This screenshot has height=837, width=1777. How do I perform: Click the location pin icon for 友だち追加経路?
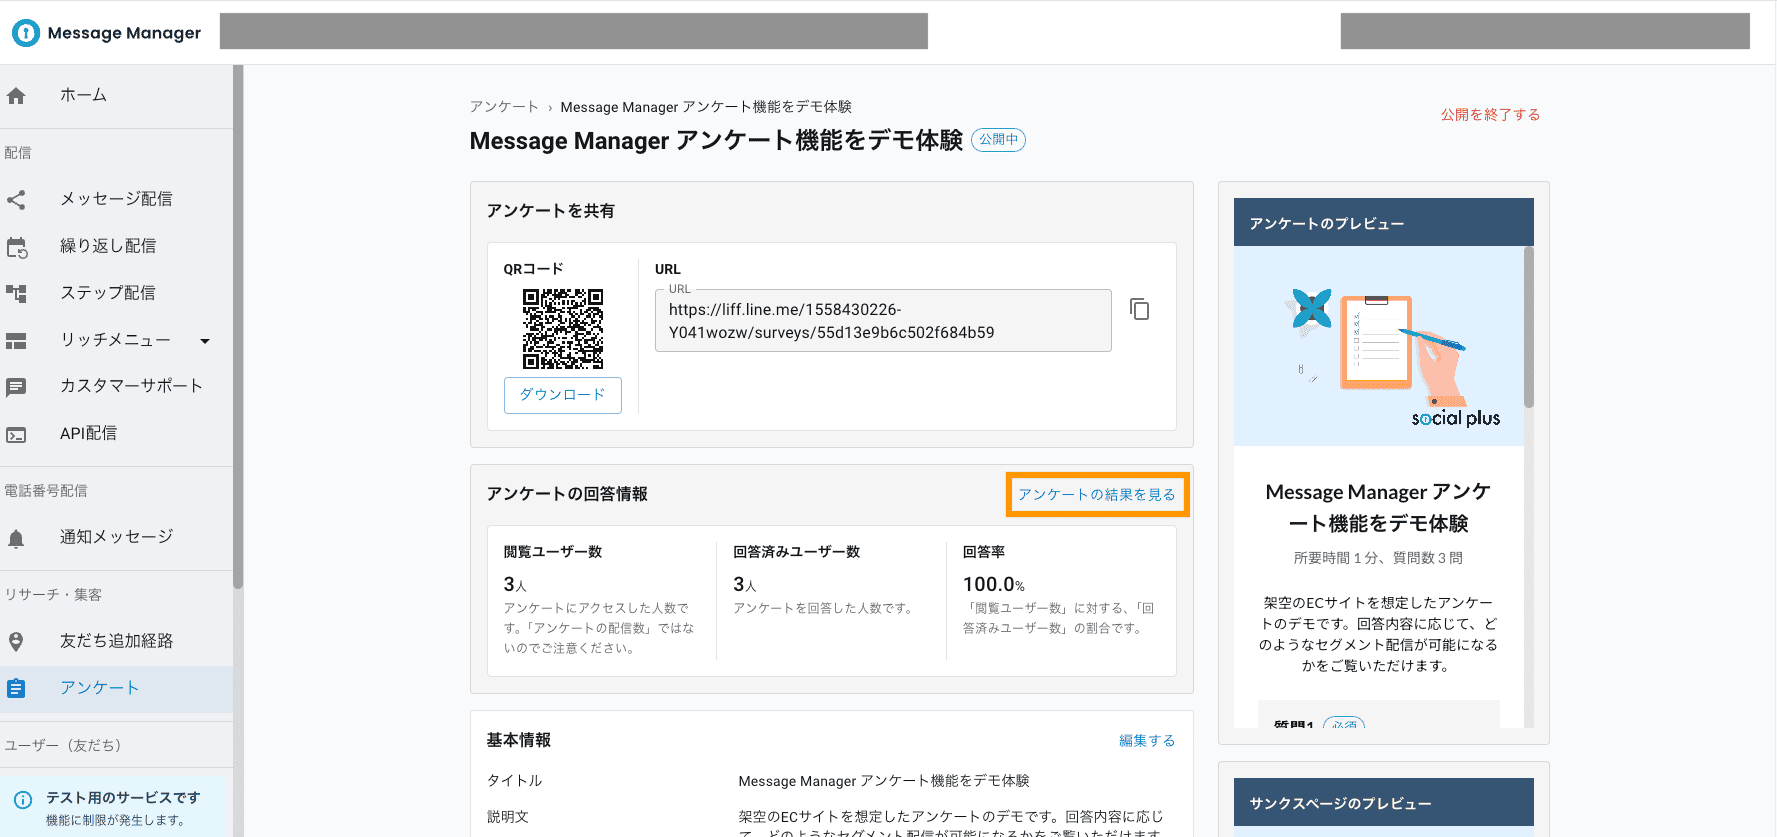coord(16,642)
